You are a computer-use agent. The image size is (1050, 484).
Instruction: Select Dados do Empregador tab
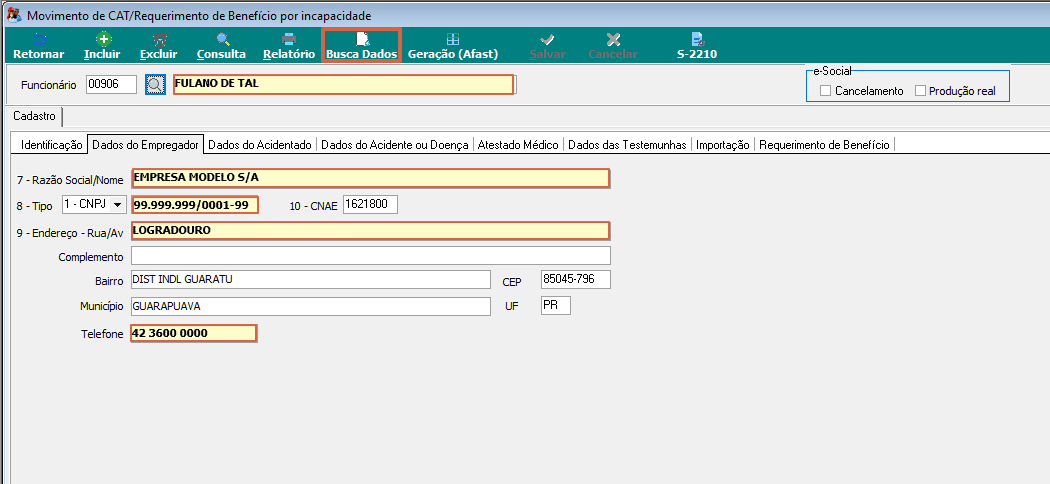coord(145,145)
